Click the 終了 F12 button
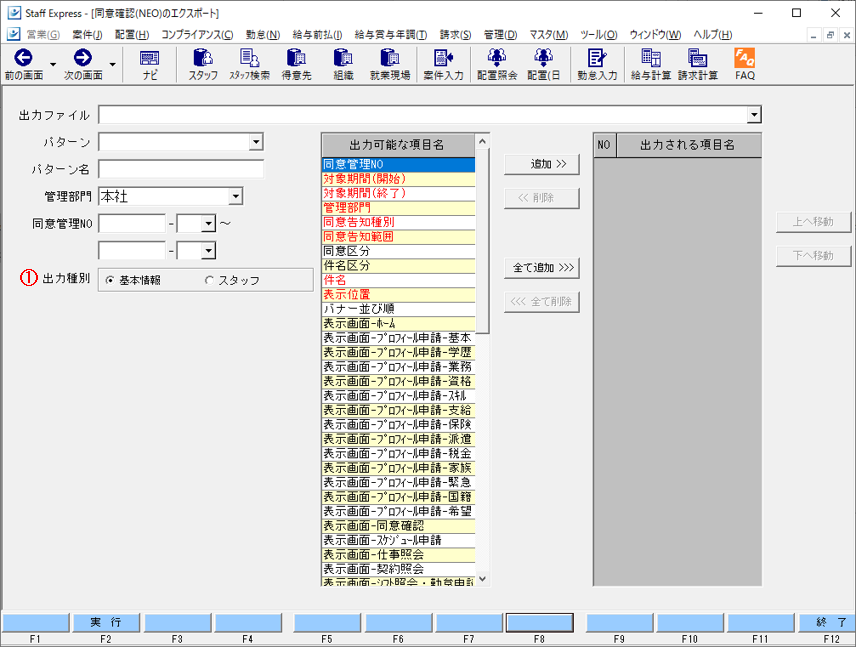The width and height of the screenshot is (856, 647). click(827, 622)
